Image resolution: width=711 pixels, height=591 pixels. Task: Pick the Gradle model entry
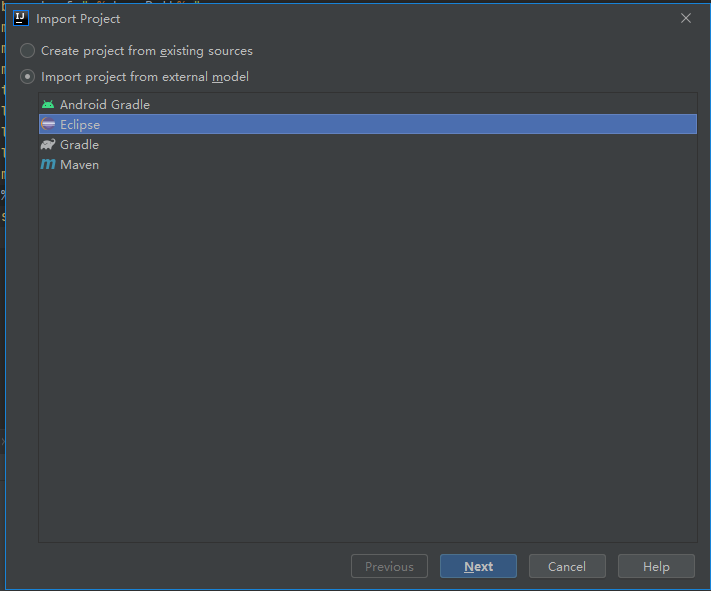368,144
